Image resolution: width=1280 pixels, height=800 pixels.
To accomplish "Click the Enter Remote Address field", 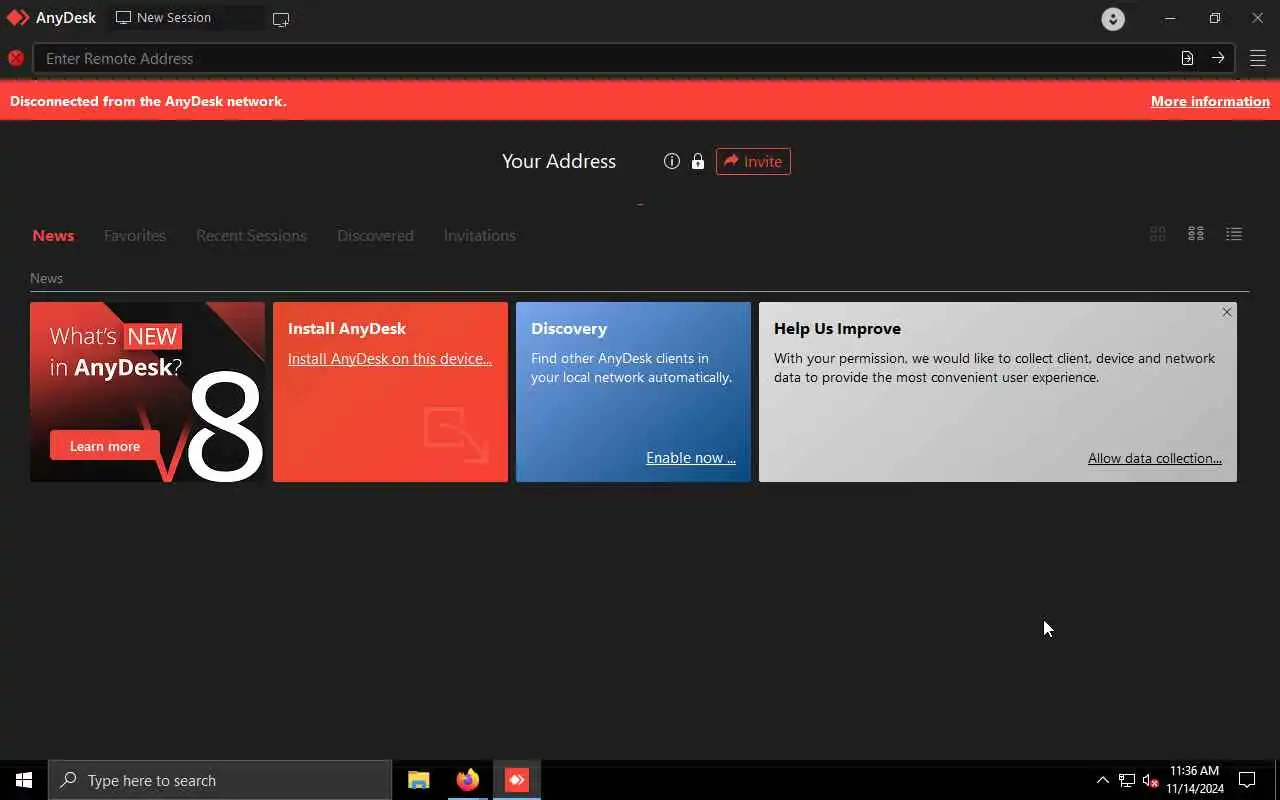I will (x=605, y=58).
